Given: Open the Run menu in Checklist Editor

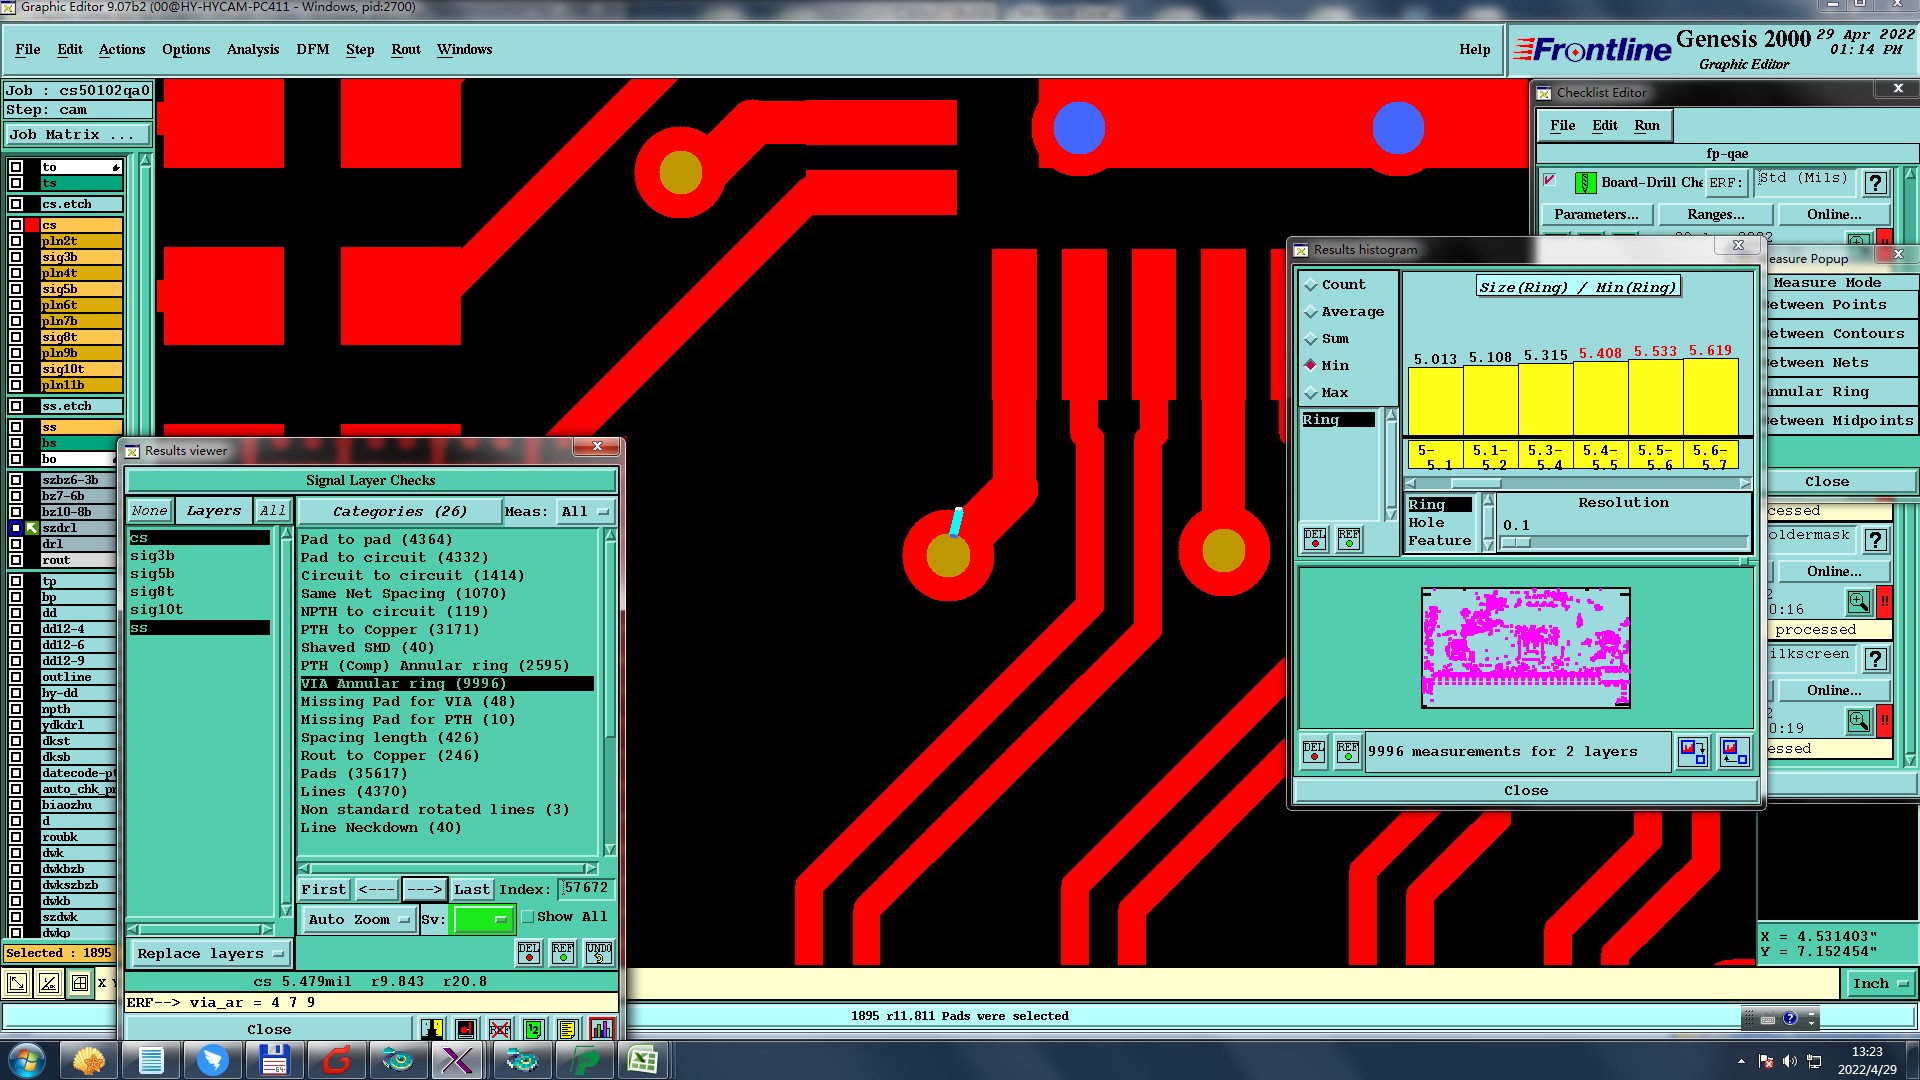Looking at the screenshot, I should pos(1647,125).
